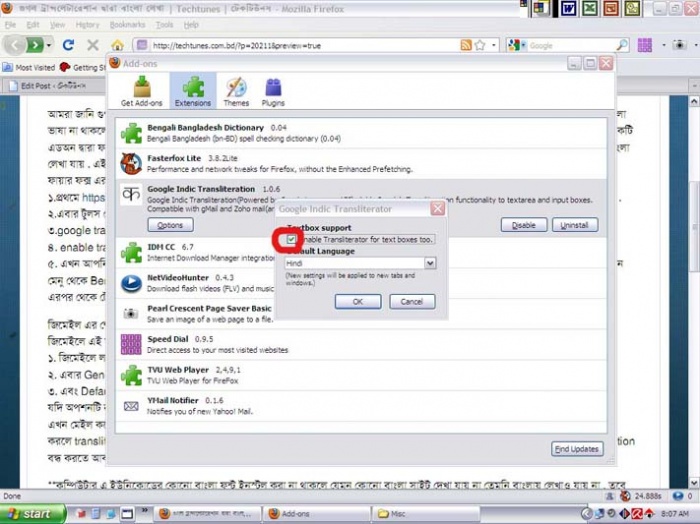Switch to Add-ons window in taskbar
The width and height of the screenshot is (700, 524).
[x=316, y=514]
